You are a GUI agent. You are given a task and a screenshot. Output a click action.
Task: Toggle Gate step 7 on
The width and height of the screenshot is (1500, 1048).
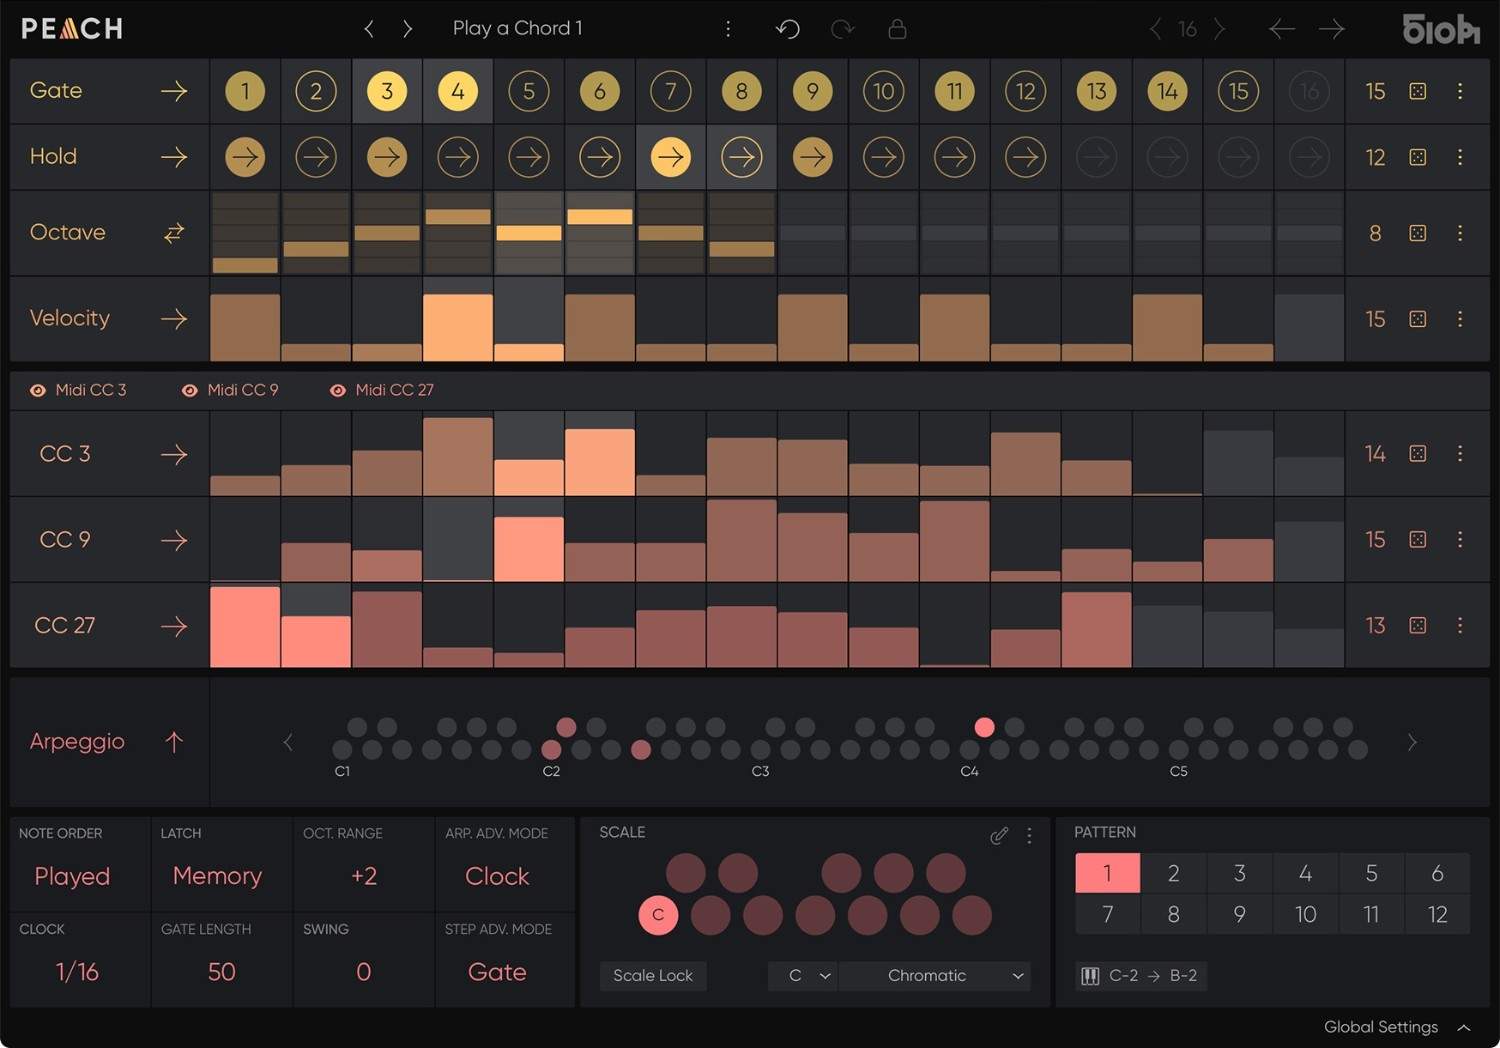point(670,92)
